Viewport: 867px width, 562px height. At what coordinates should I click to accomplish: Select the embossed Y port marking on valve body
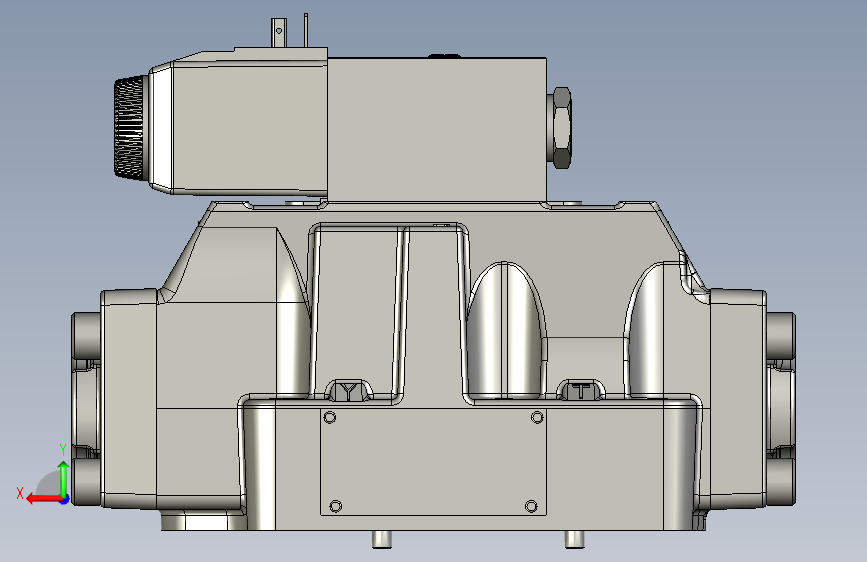pos(349,391)
